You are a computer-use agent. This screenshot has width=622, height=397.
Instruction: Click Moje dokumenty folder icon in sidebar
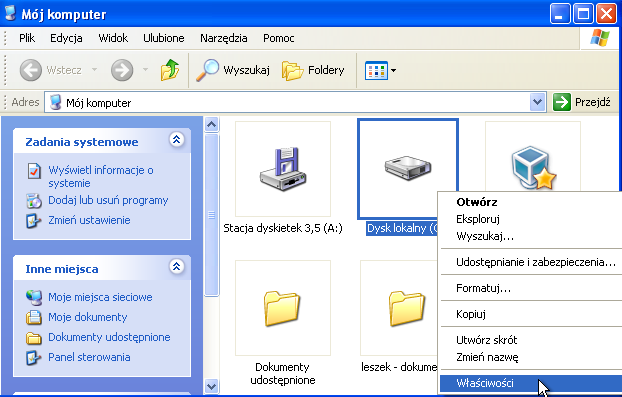34,317
